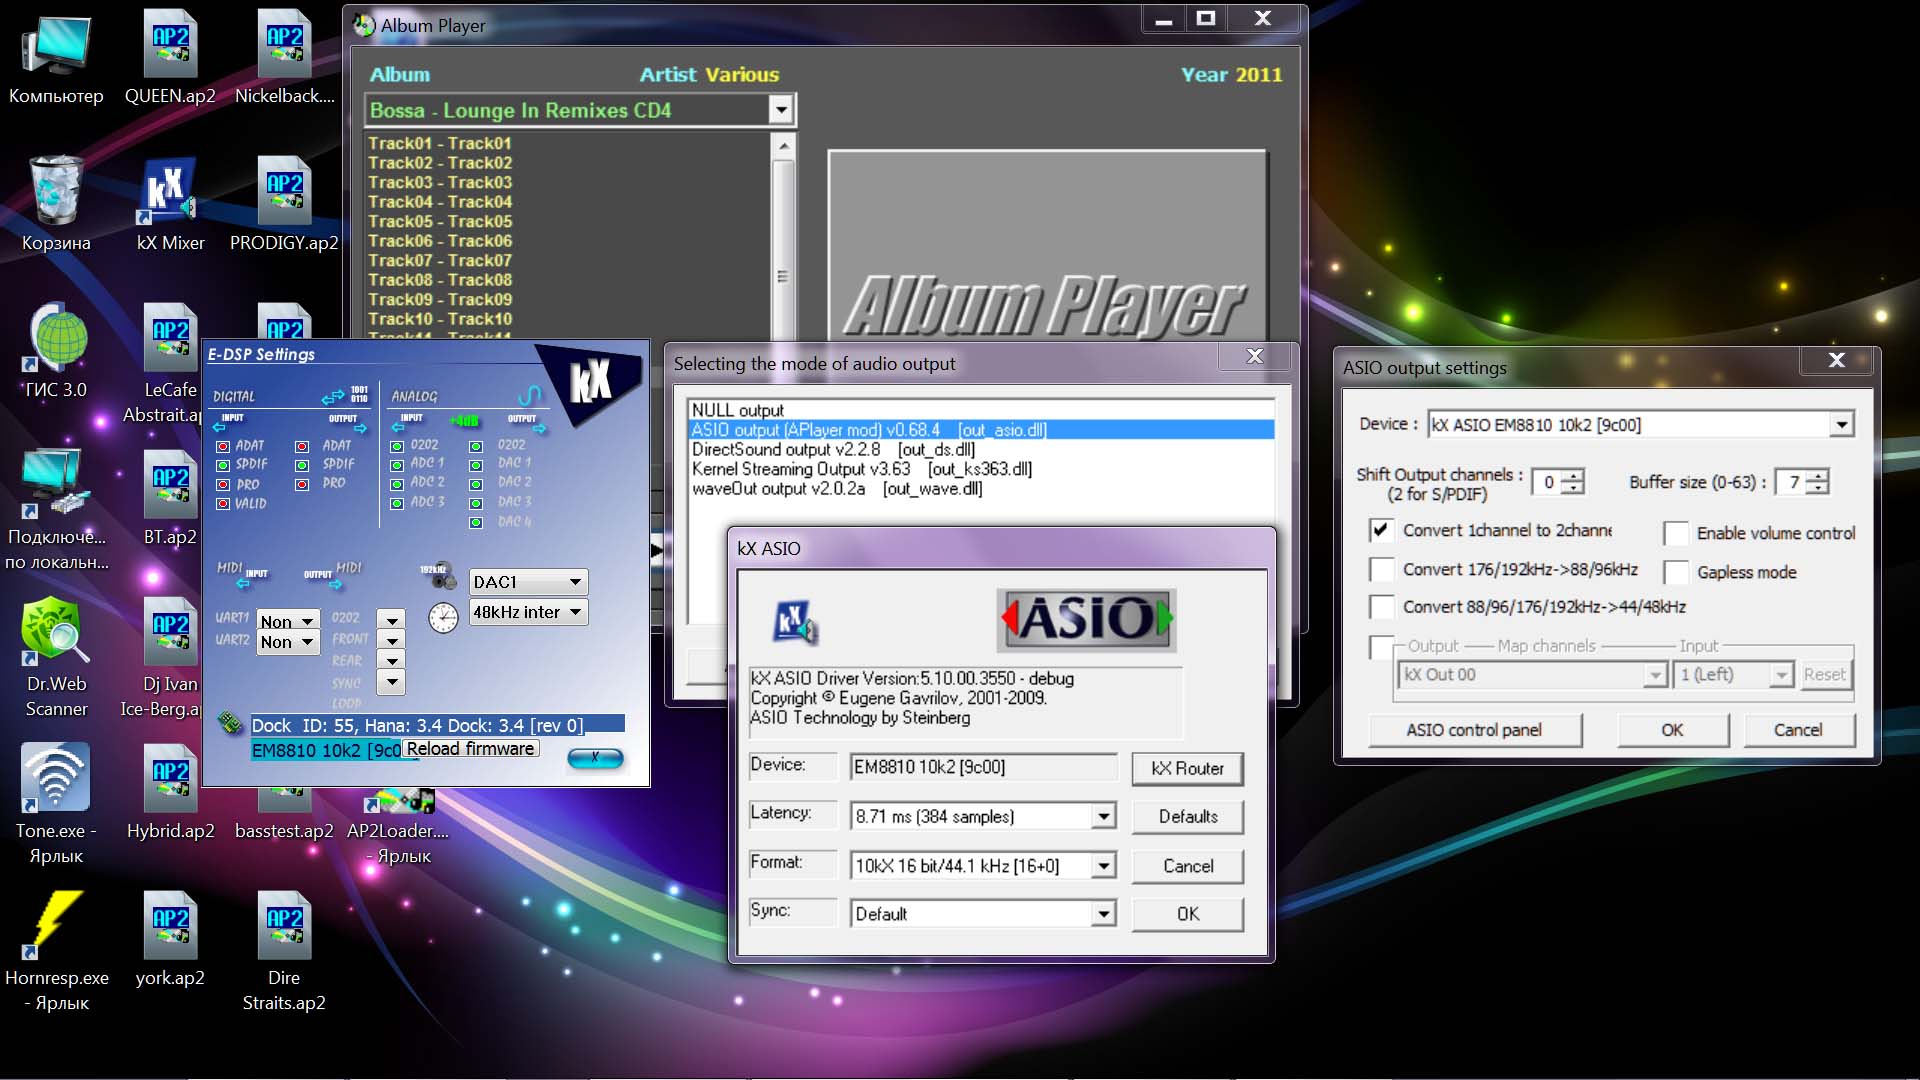The image size is (1920, 1080).
Task: Check Convert 88/96/176/192kHz->44/48kHz option
Action: [1381, 607]
